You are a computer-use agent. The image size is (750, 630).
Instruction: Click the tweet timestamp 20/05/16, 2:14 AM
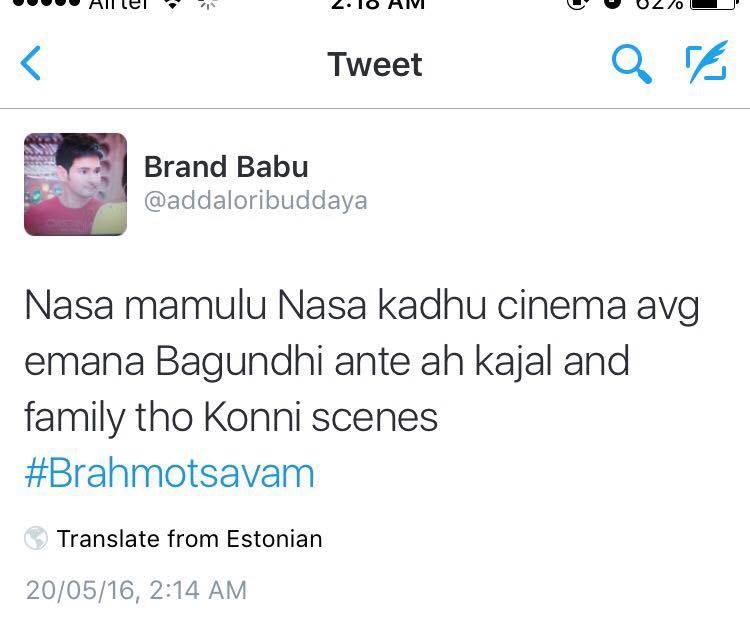pos(136,590)
